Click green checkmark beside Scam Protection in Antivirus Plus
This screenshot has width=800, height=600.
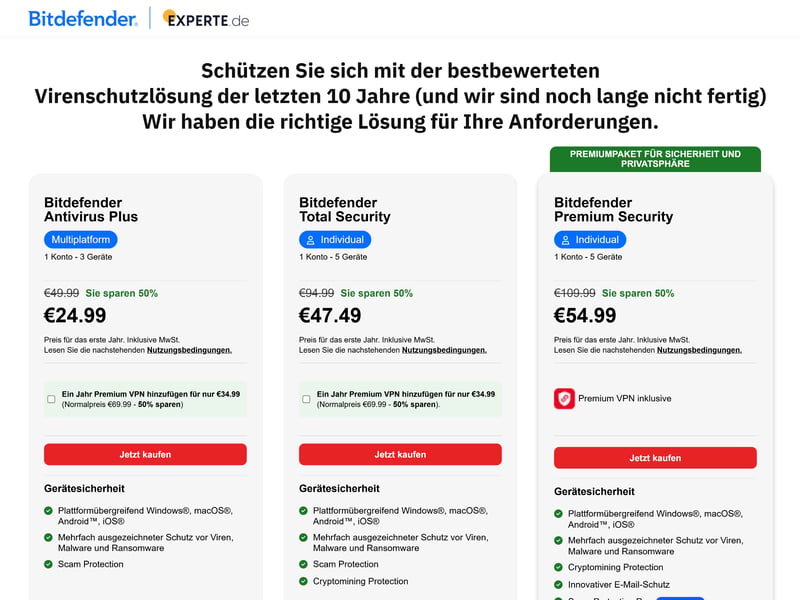[48, 564]
